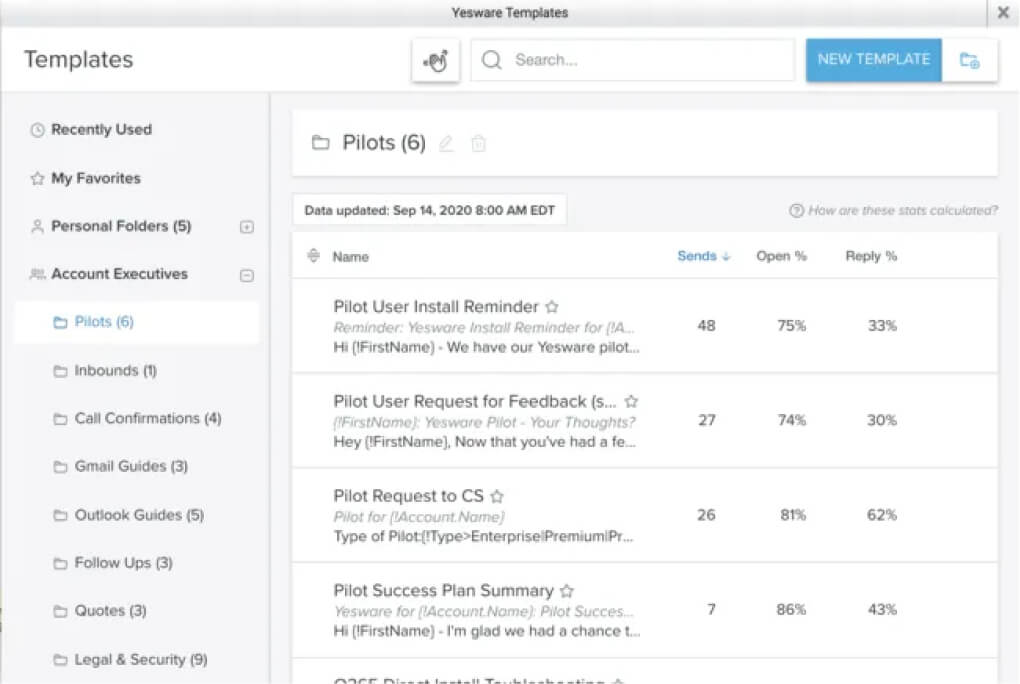Image resolution: width=1020 pixels, height=684 pixels.
Task: Sort by Open % column
Action: pyautogui.click(x=781, y=256)
